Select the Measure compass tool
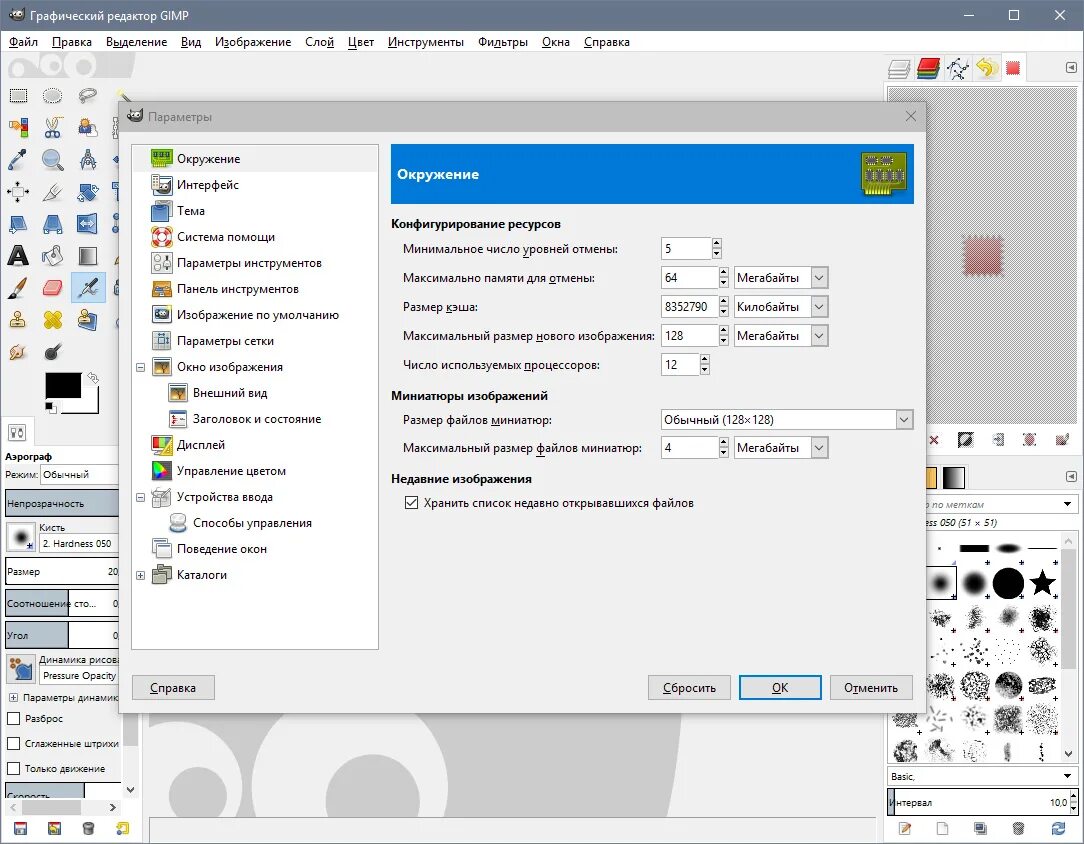The image size is (1084, 844). coord(88,160)
